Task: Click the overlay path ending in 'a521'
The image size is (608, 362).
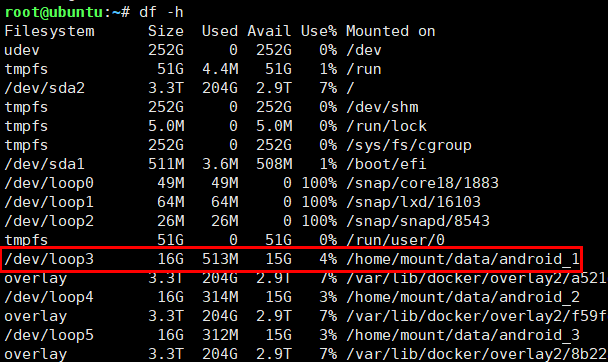Action: [x=476, y=278]
